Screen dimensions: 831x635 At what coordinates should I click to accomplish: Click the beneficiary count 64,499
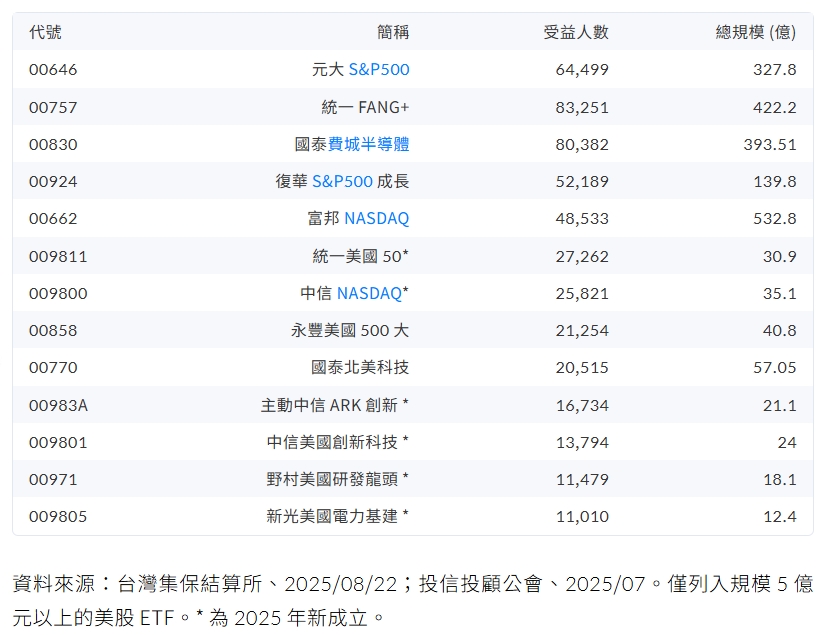[582, 69]
